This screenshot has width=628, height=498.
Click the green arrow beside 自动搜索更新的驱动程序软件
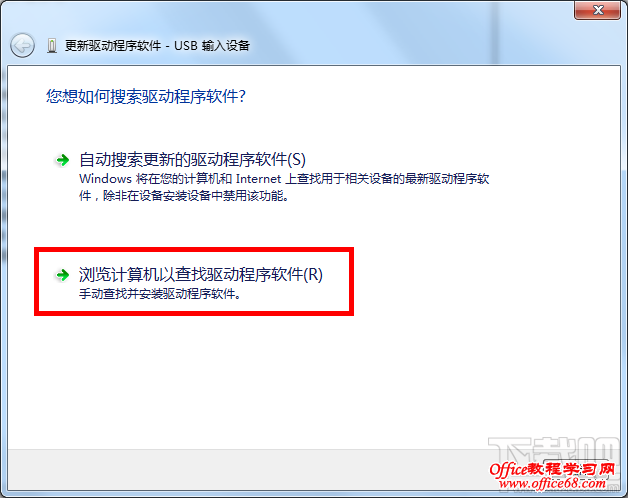(x=62, y=160)
